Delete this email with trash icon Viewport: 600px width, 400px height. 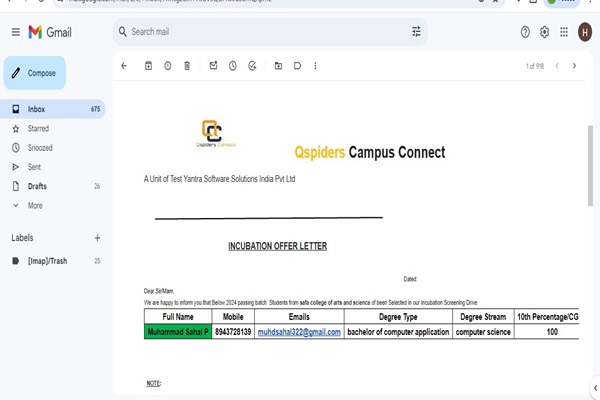click(187, 66)
